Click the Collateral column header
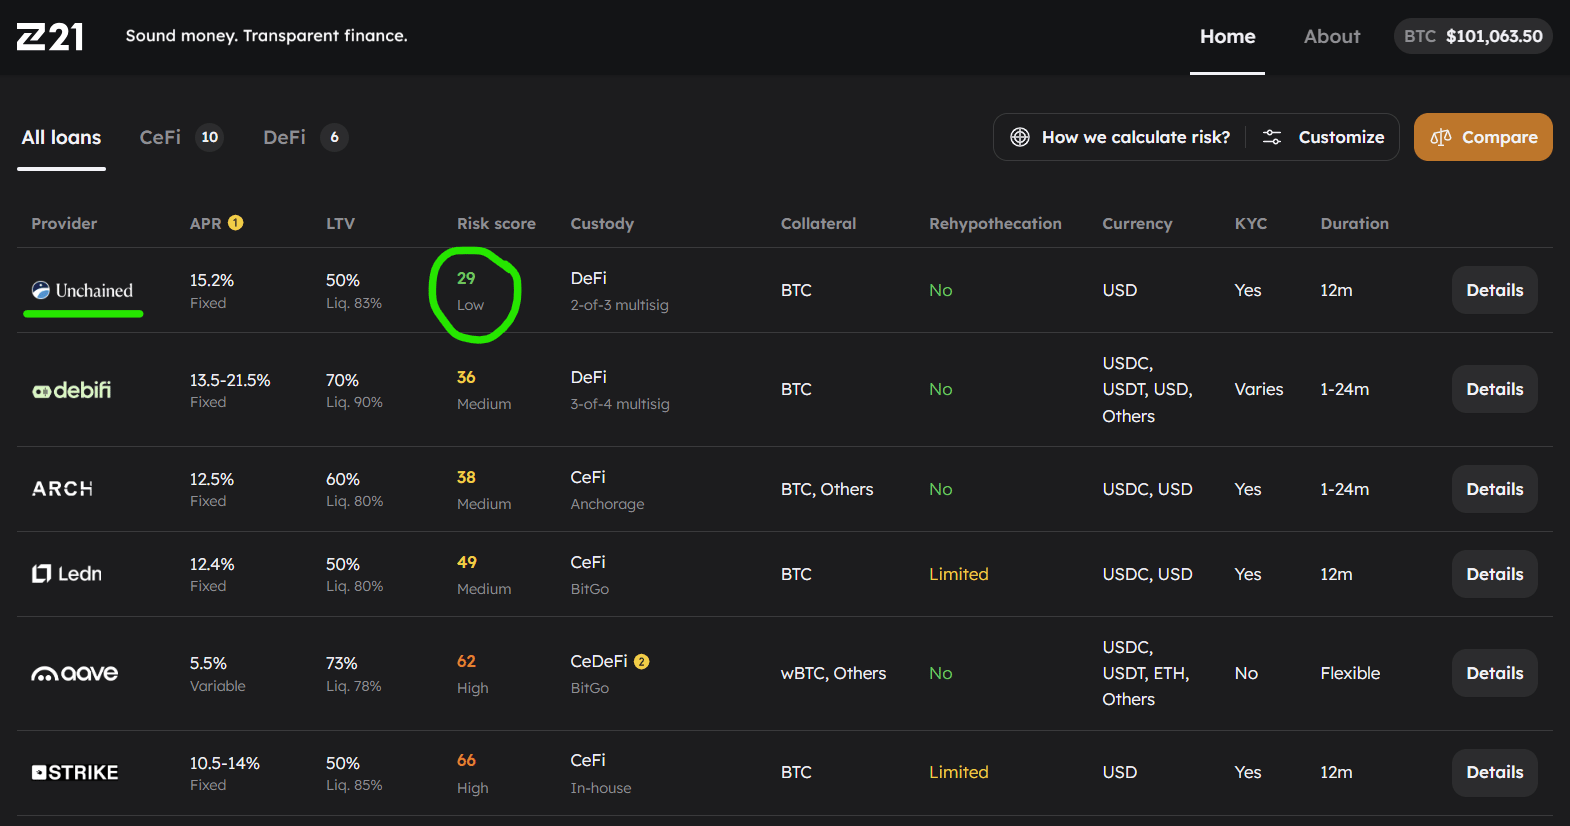 click(818, 223)
